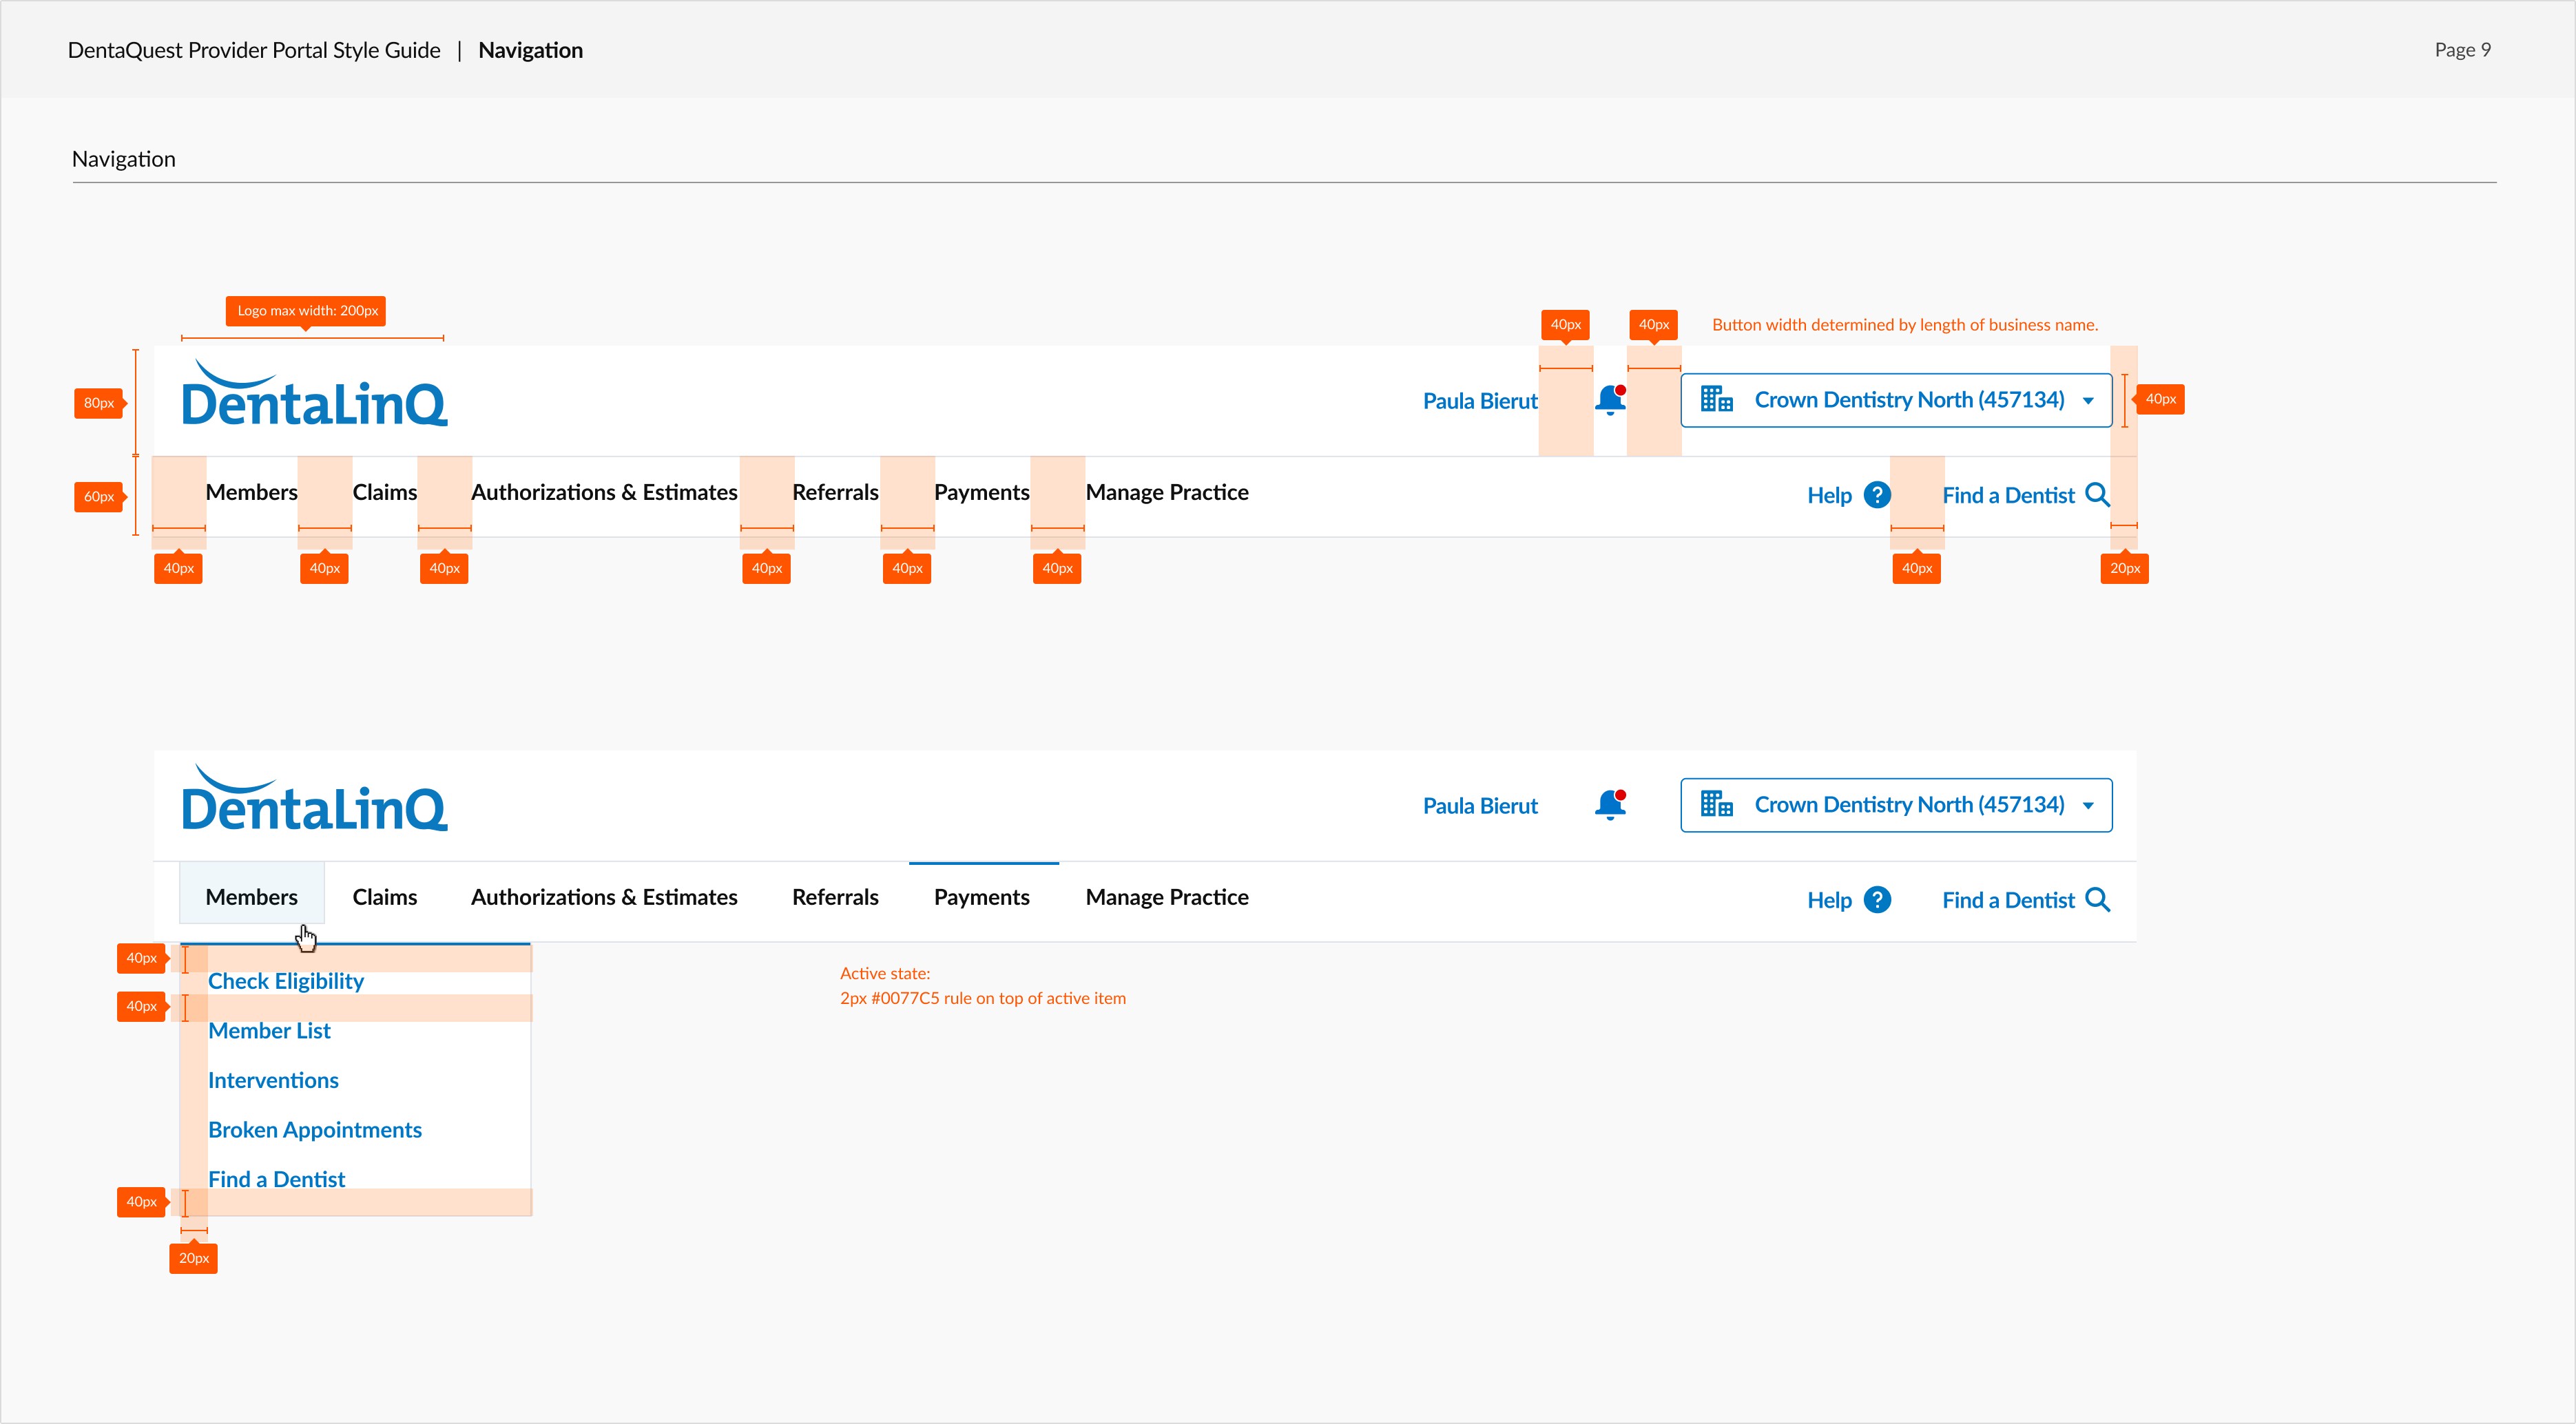Click the notification bell in the annotated top header
Viewport: 2576px width, 1424px height.
[x=1610, y=400]
